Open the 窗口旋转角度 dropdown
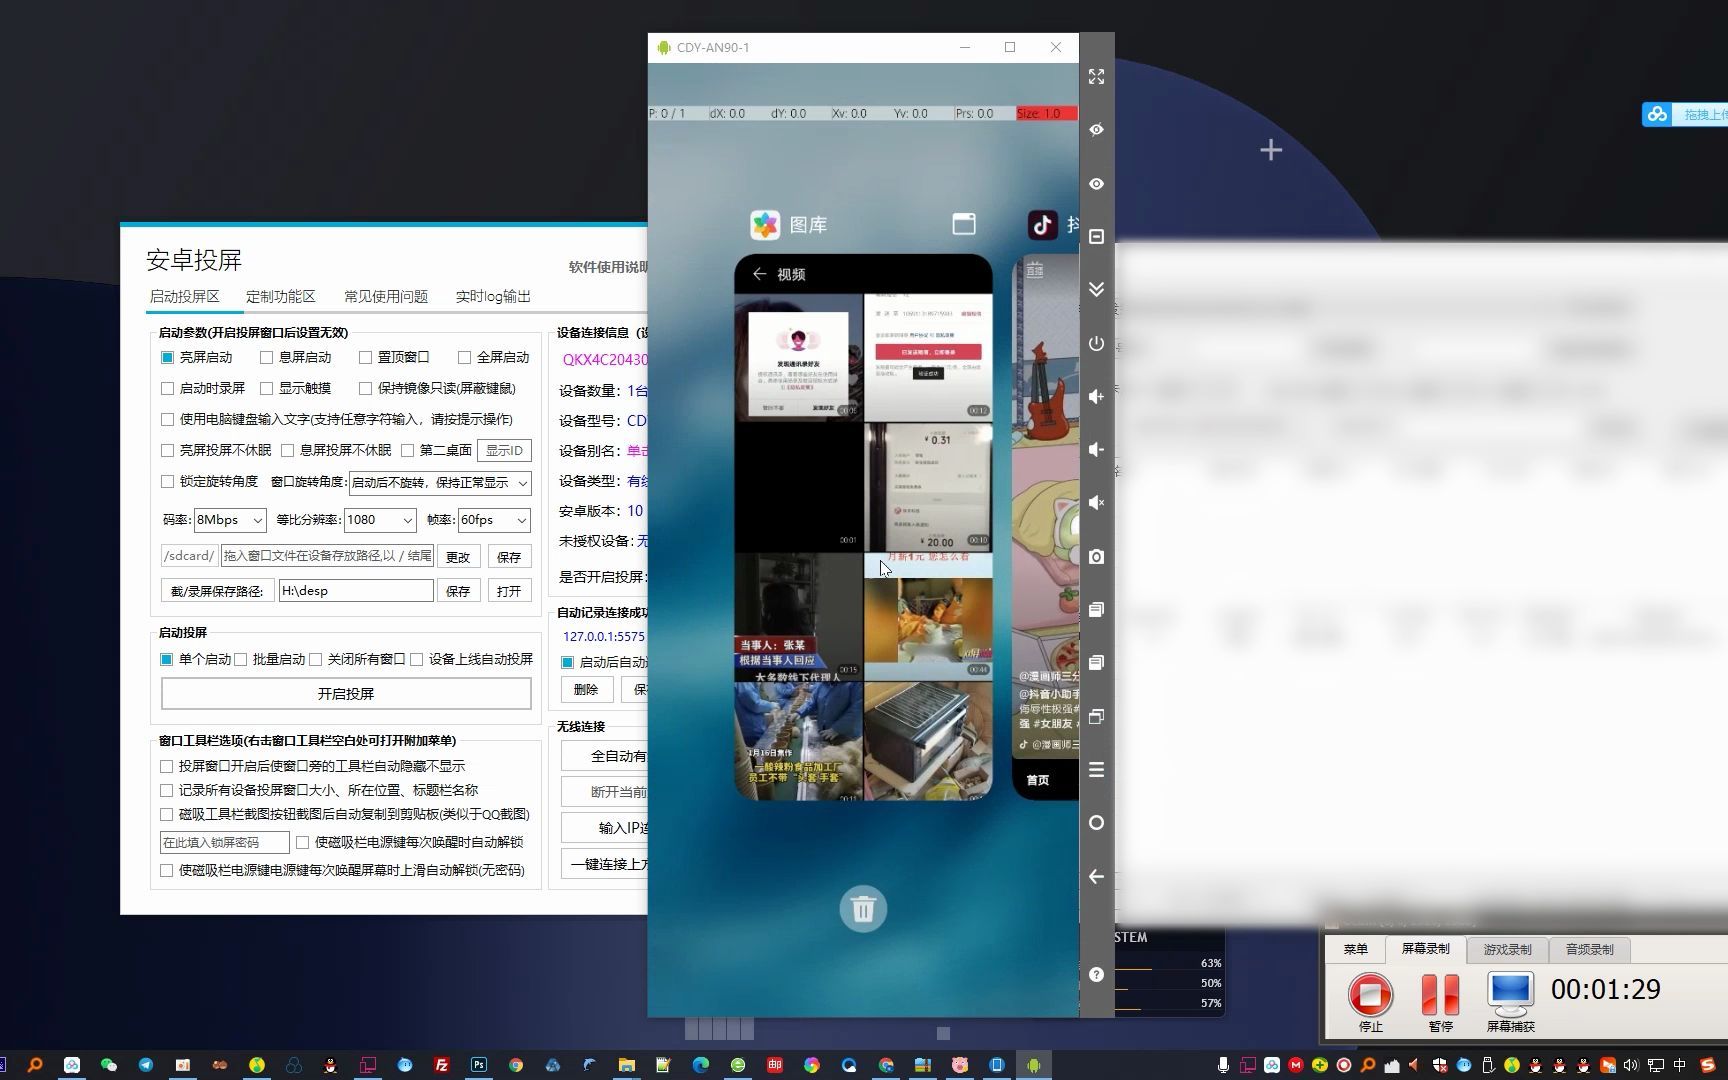 pyautogui.click(x=440, y=483)
